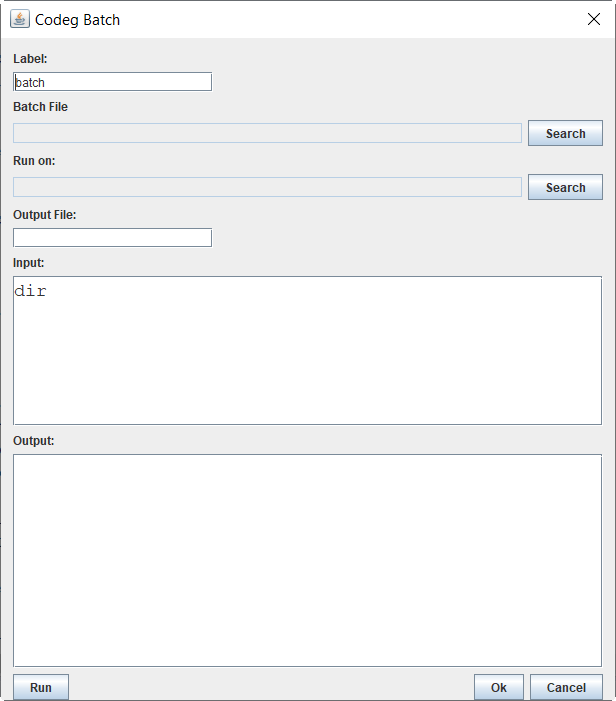The height and width of the screenshot is (701, 616).
Task: Close the Codeg Batch dialog
Action: [593, 19]
